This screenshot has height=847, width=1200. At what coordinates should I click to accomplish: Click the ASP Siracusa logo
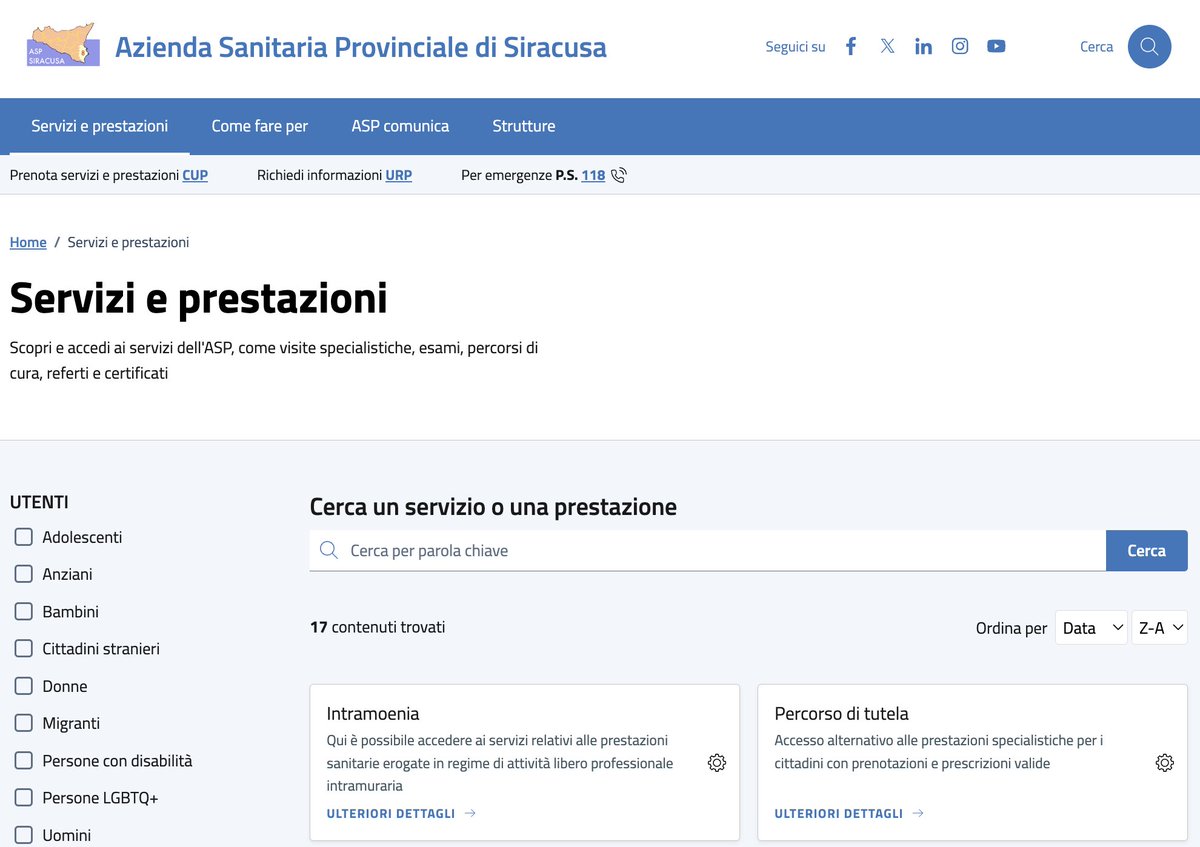pos(62,44)
